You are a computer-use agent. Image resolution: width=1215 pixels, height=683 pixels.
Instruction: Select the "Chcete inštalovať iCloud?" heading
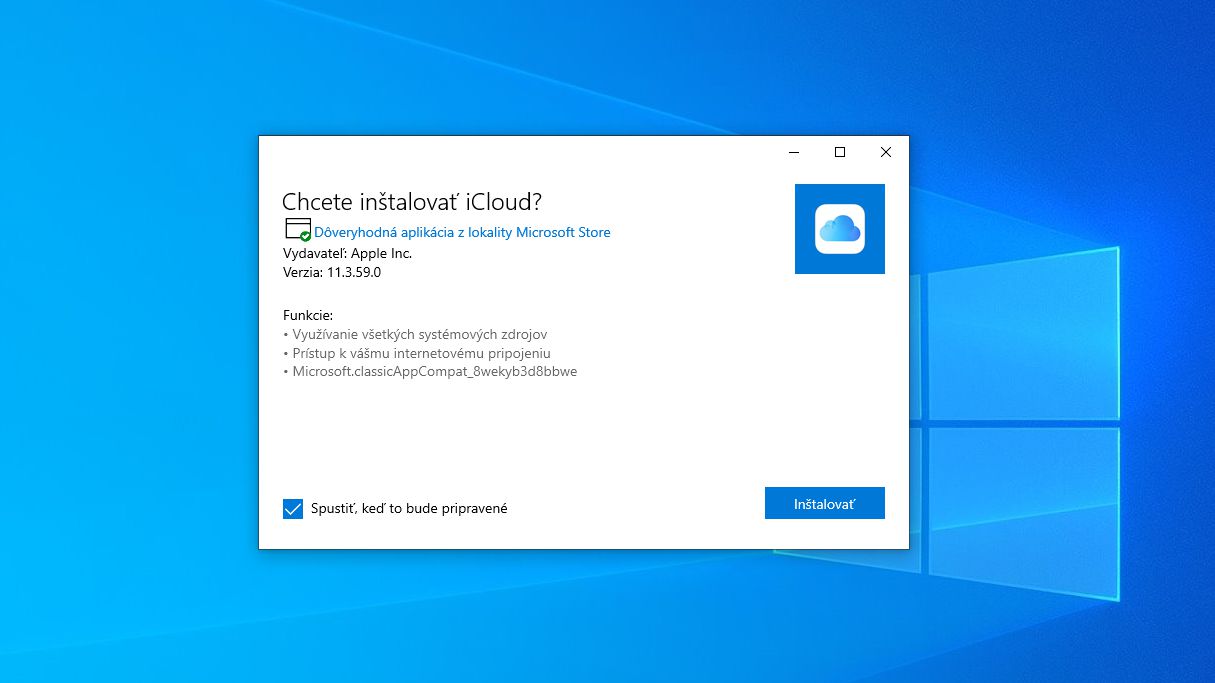pyautogui.click(x=412, y=202)
